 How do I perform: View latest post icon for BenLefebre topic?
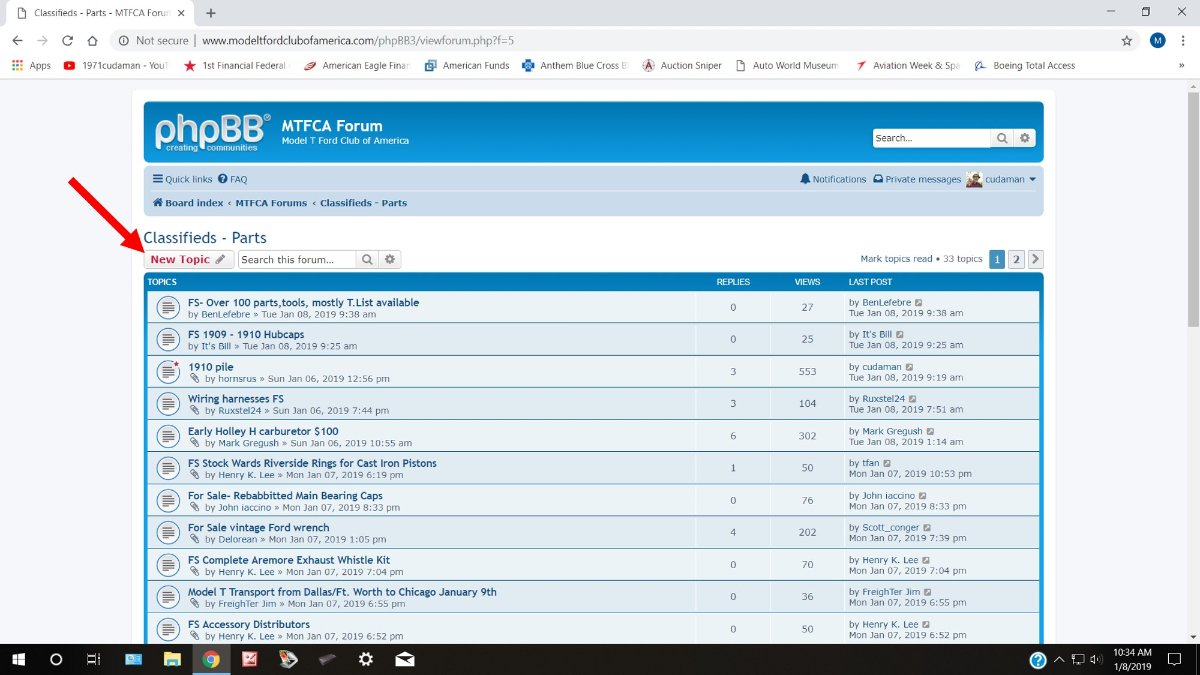(919, 303)
